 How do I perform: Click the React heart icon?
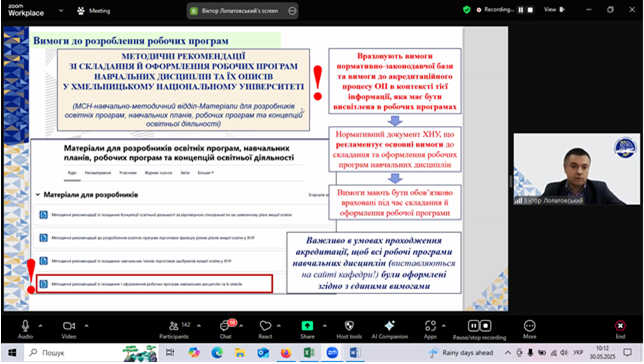265,329
